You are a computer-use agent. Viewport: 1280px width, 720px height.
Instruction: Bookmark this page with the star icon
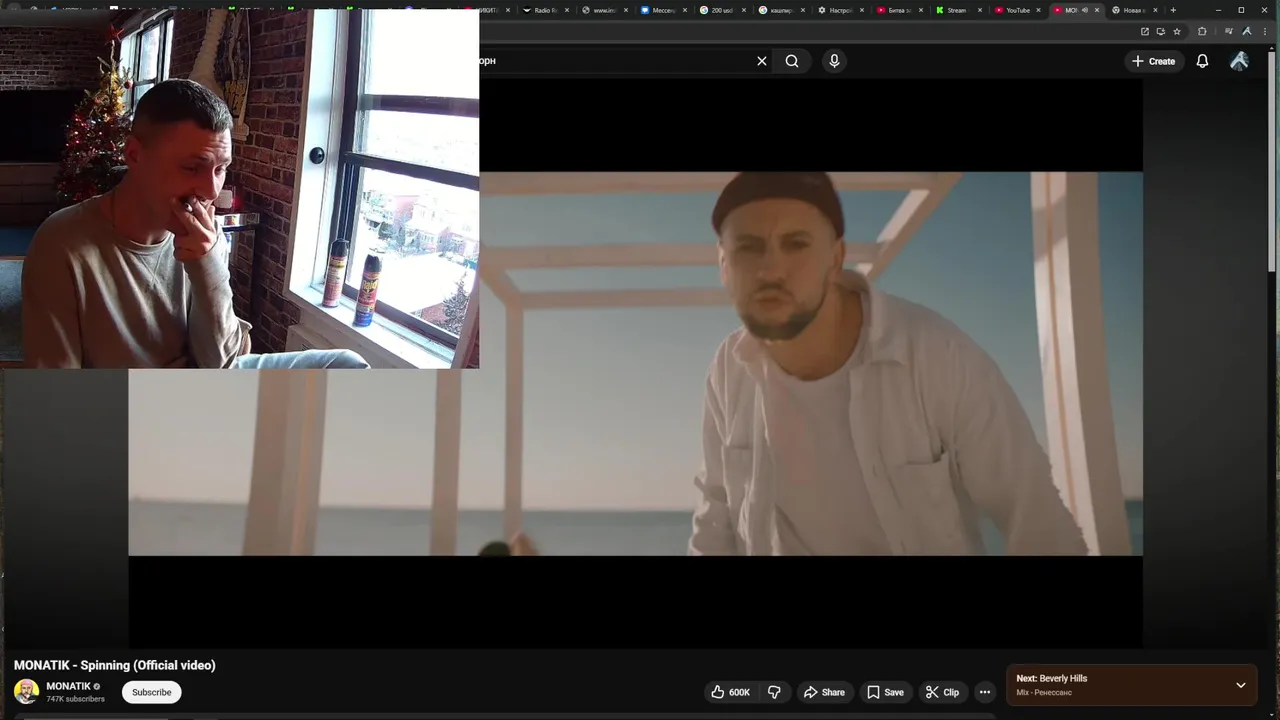(x=1177, y=31)
